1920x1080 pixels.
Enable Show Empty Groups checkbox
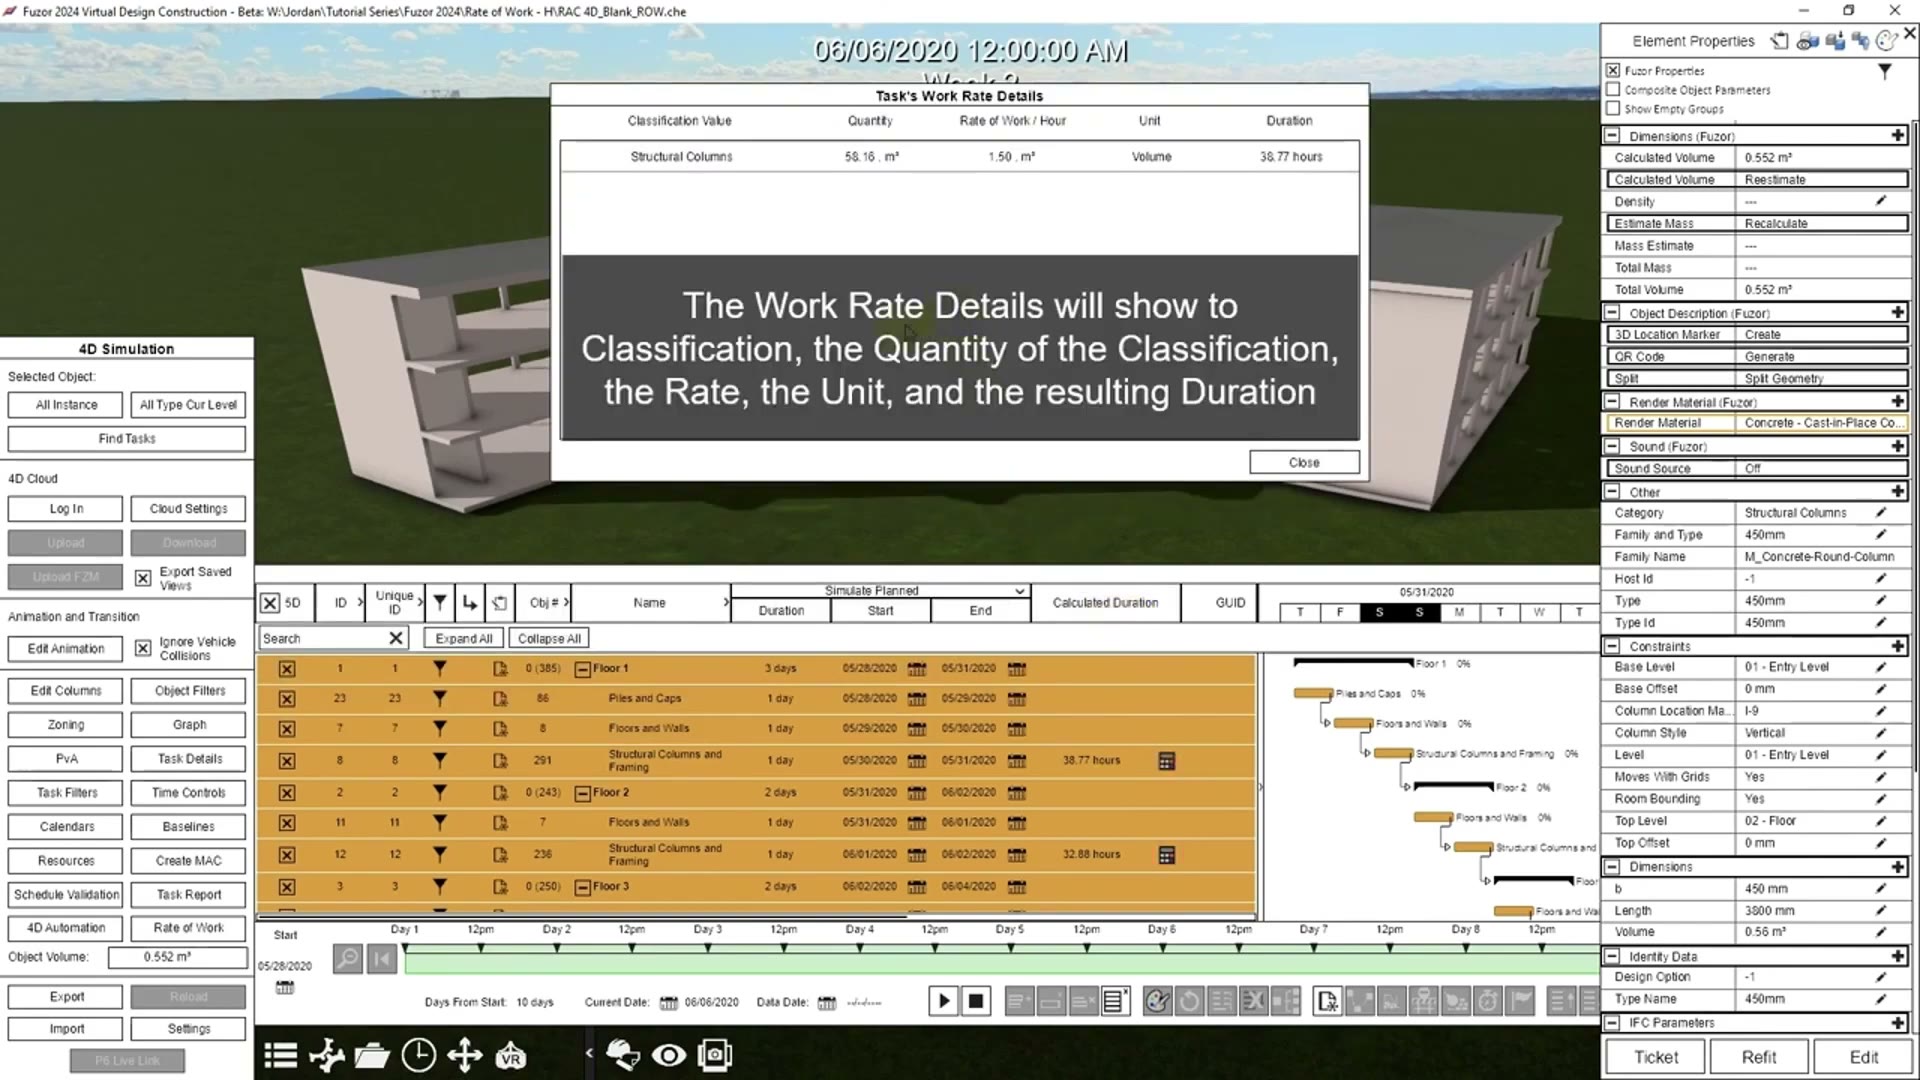pos(1613,108)
